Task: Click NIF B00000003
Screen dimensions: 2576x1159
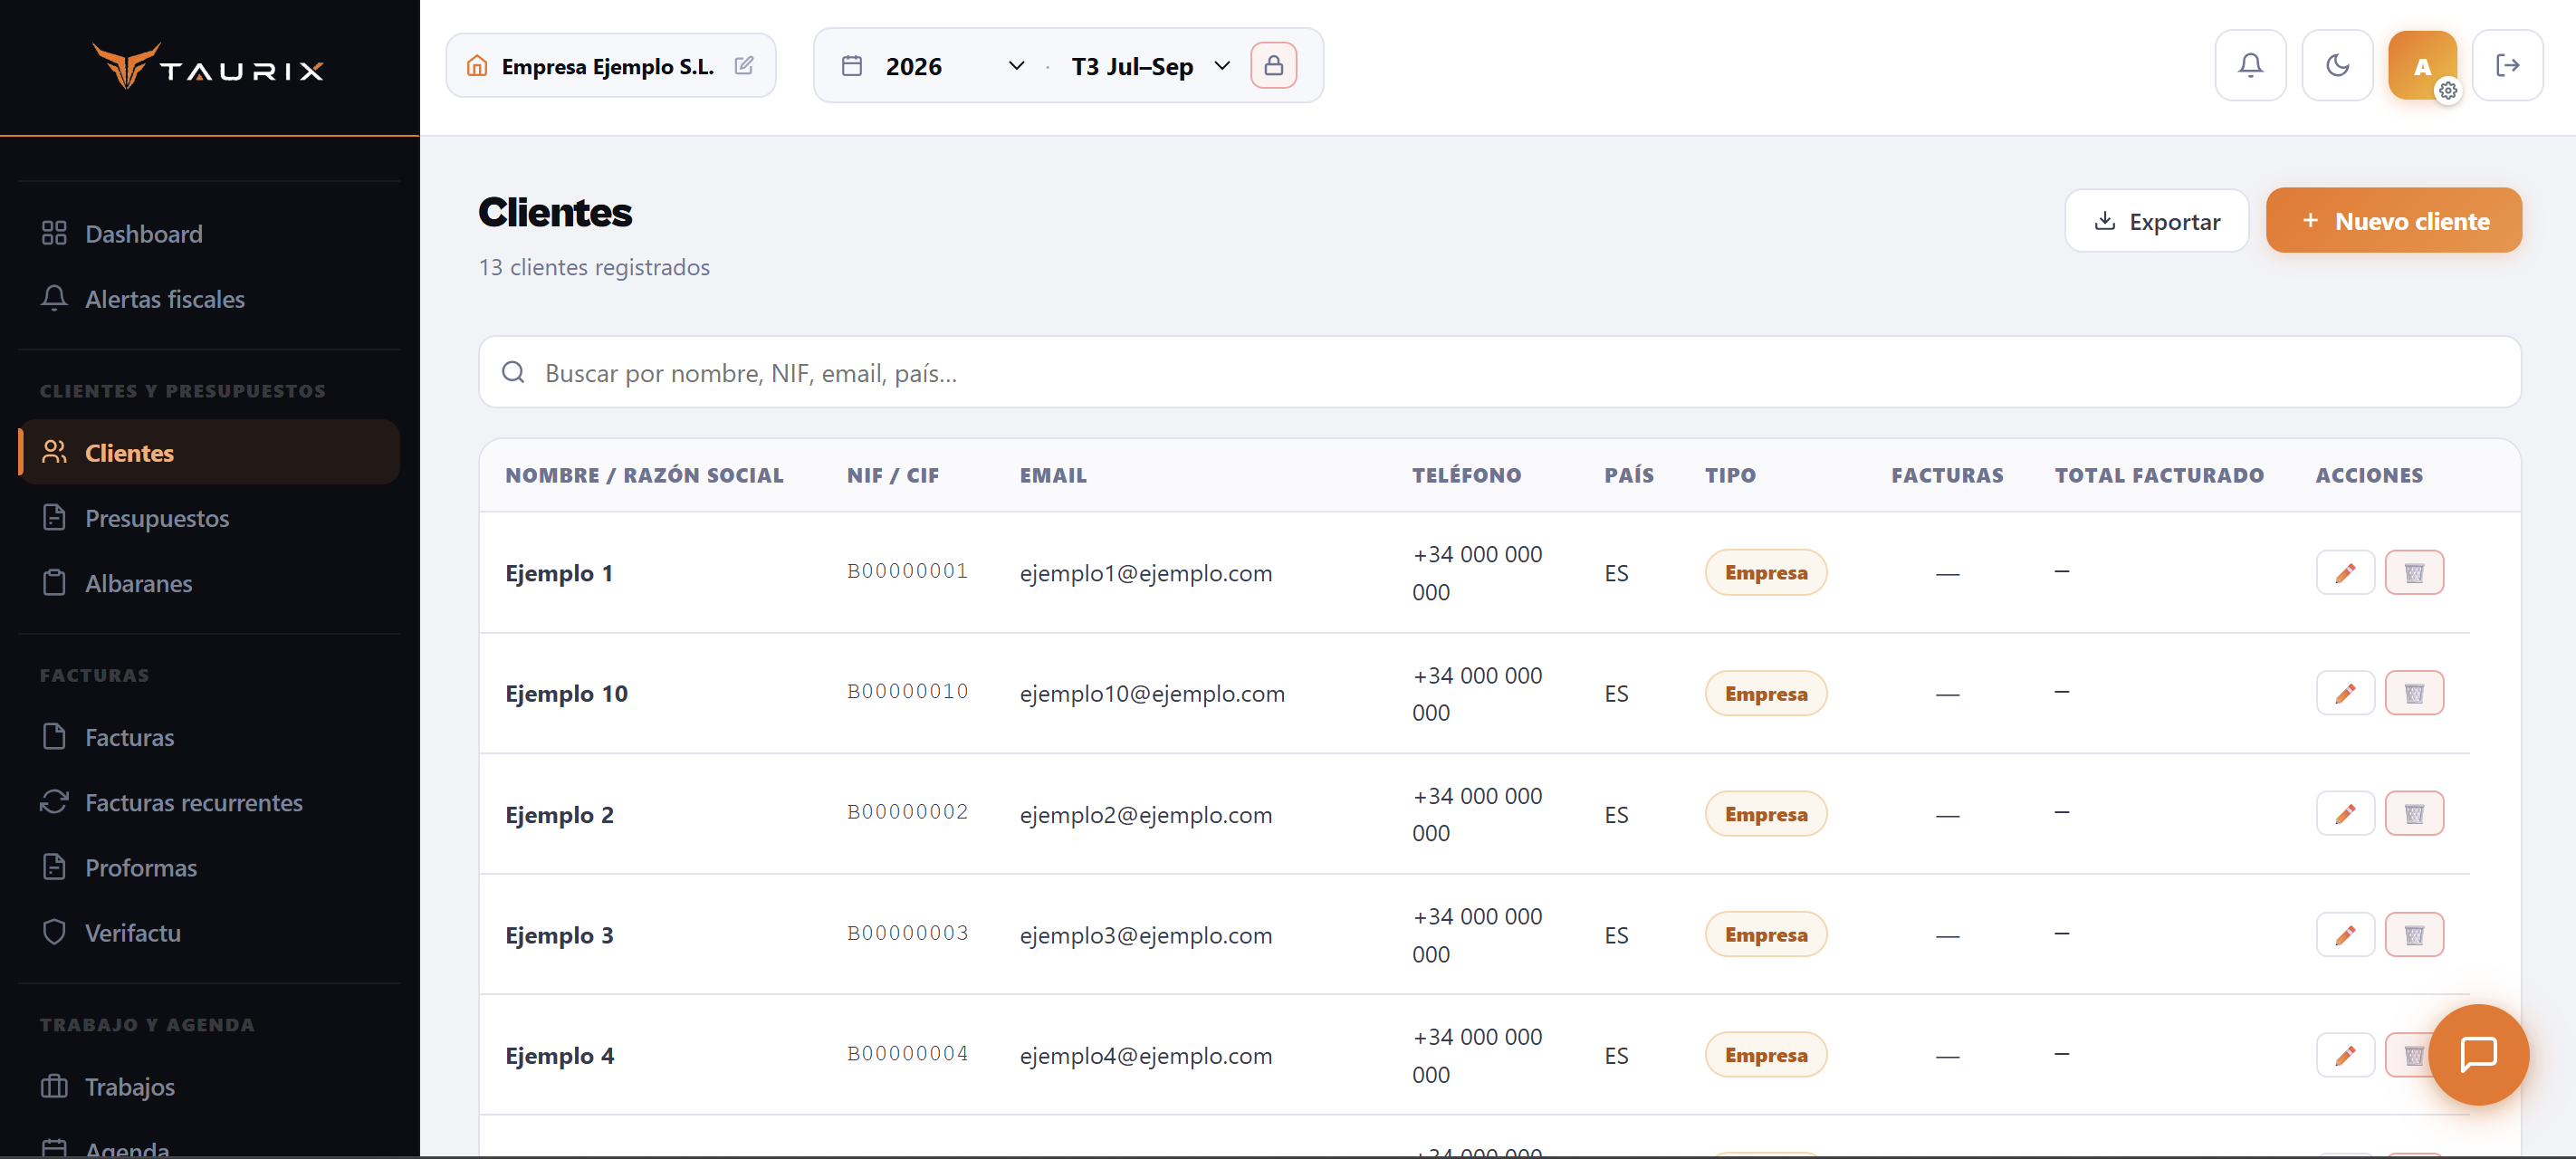Action: (907, 933)
